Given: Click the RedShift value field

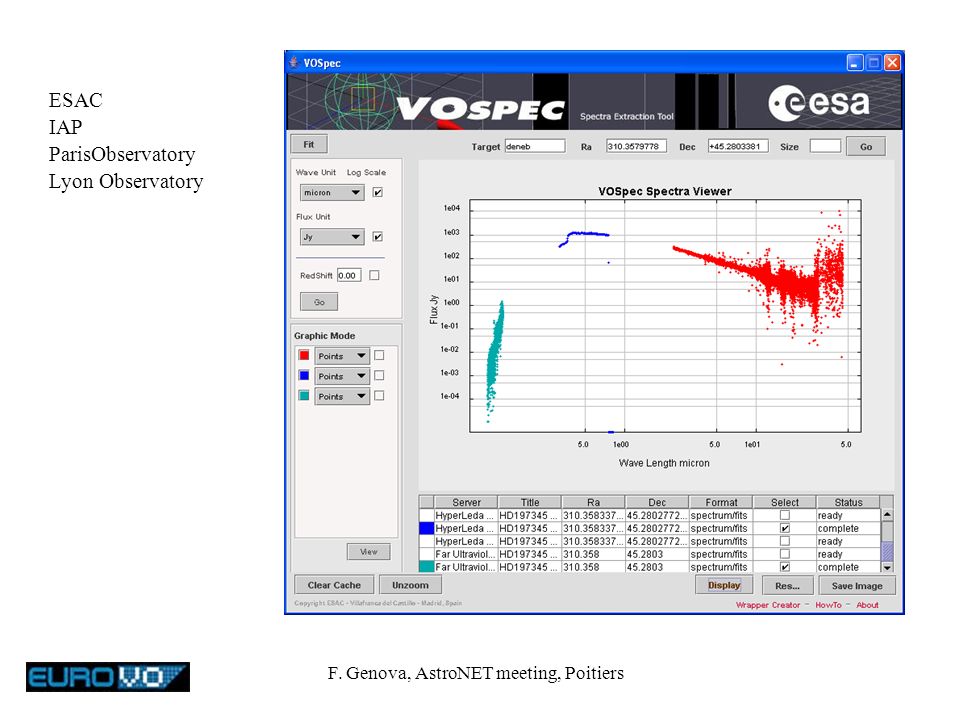Looking at the screenshot, I should [349, 276].
